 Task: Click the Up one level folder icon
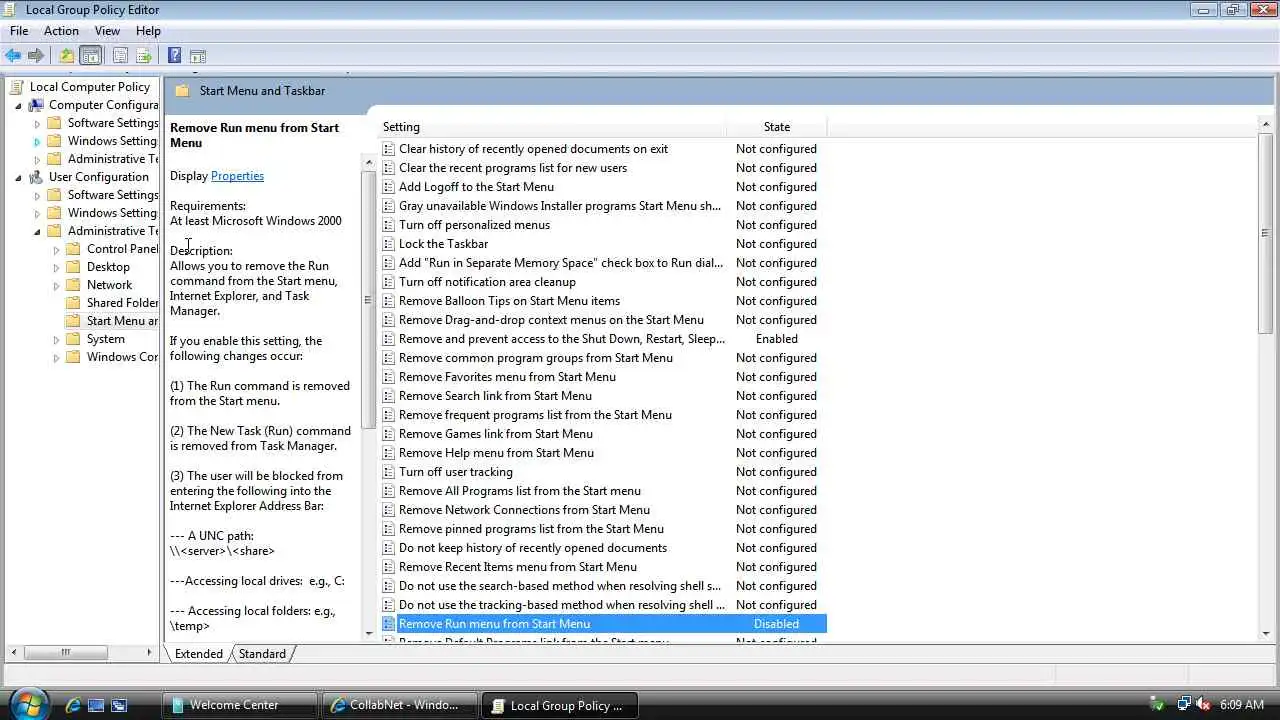[x=66, y=56]
